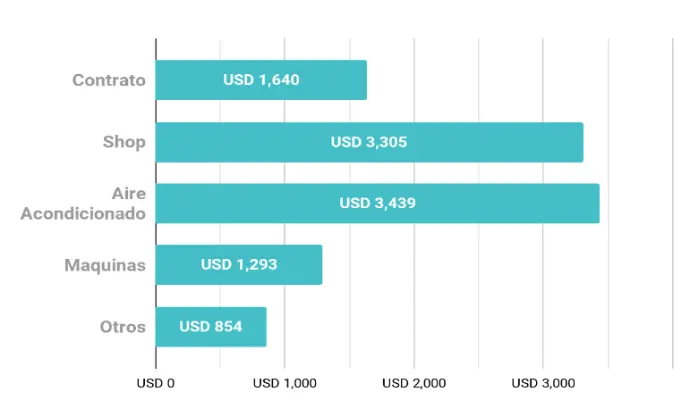690x417 pixels.
Task: Click the USD 2,000 axis tick label
Action: tap(414, 384)
